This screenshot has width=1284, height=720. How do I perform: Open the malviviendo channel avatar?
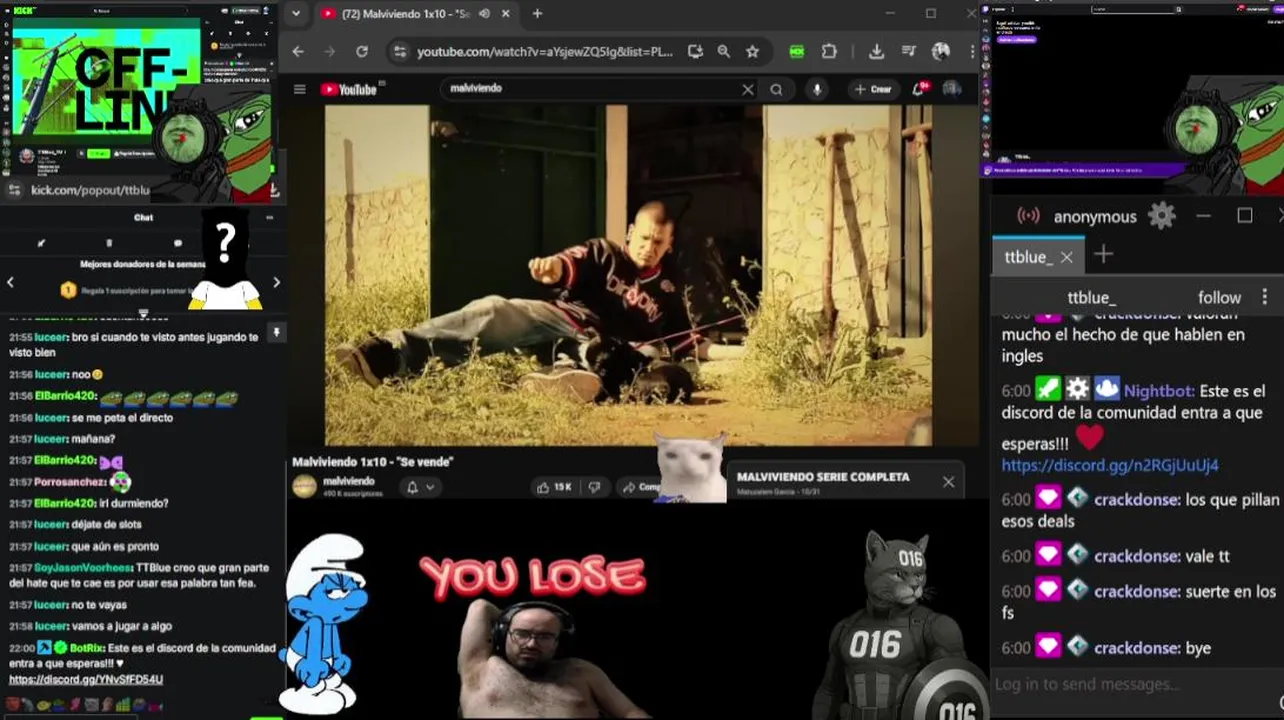click(304, 487)
